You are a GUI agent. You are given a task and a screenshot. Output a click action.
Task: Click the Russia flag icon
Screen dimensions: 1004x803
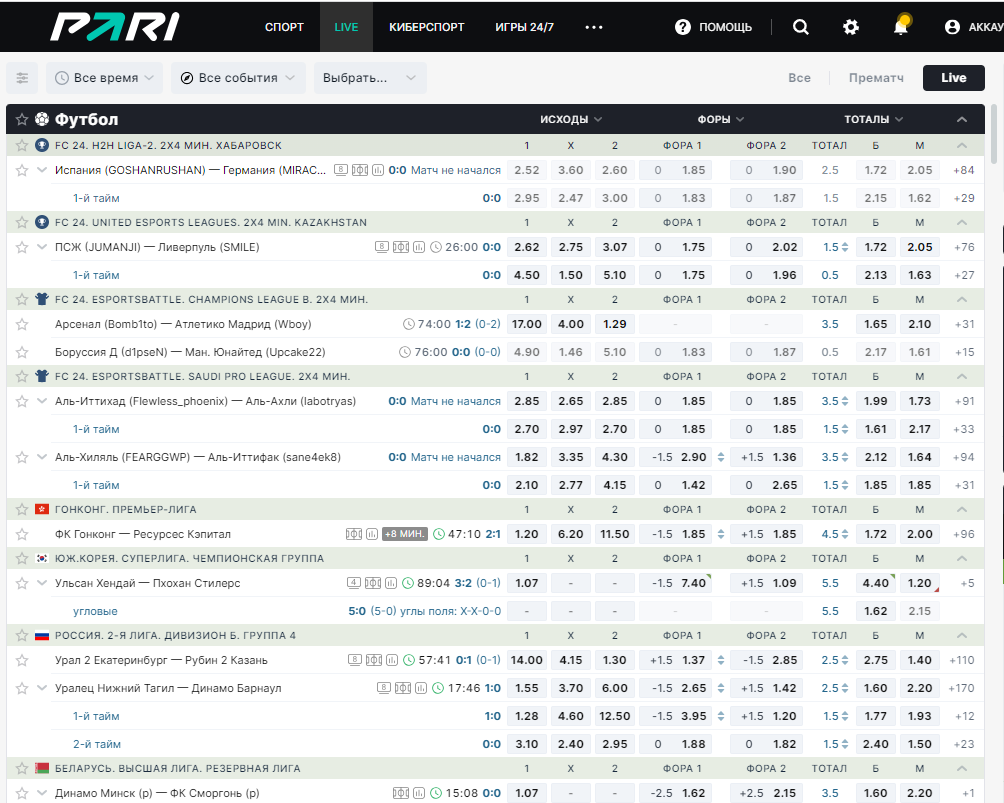point(42,635)
